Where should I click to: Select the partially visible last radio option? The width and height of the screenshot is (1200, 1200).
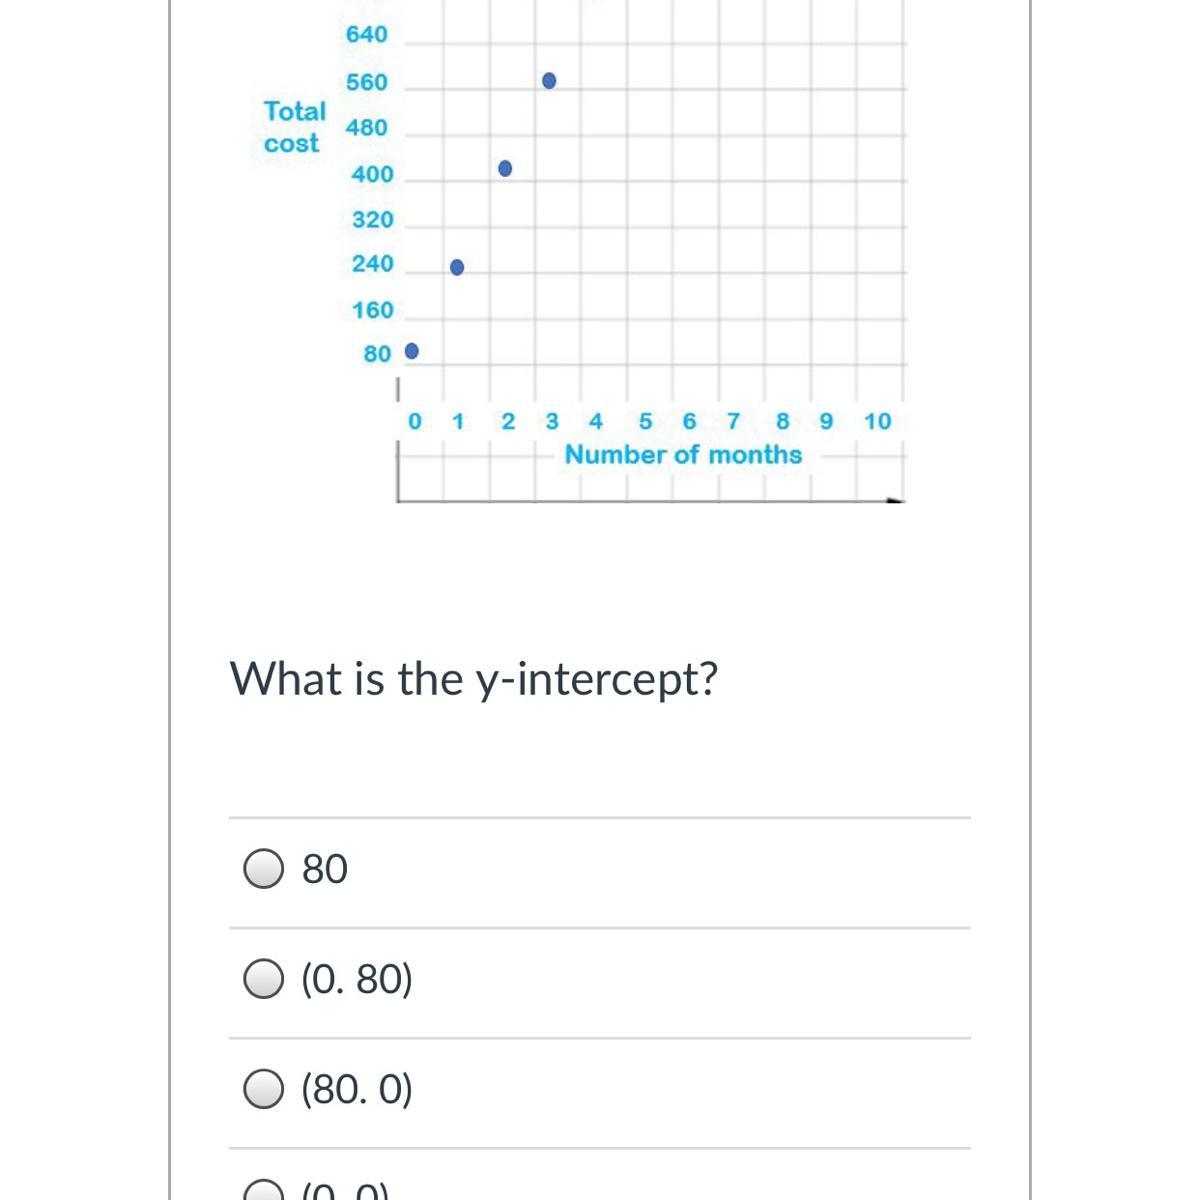(263, 1192)
